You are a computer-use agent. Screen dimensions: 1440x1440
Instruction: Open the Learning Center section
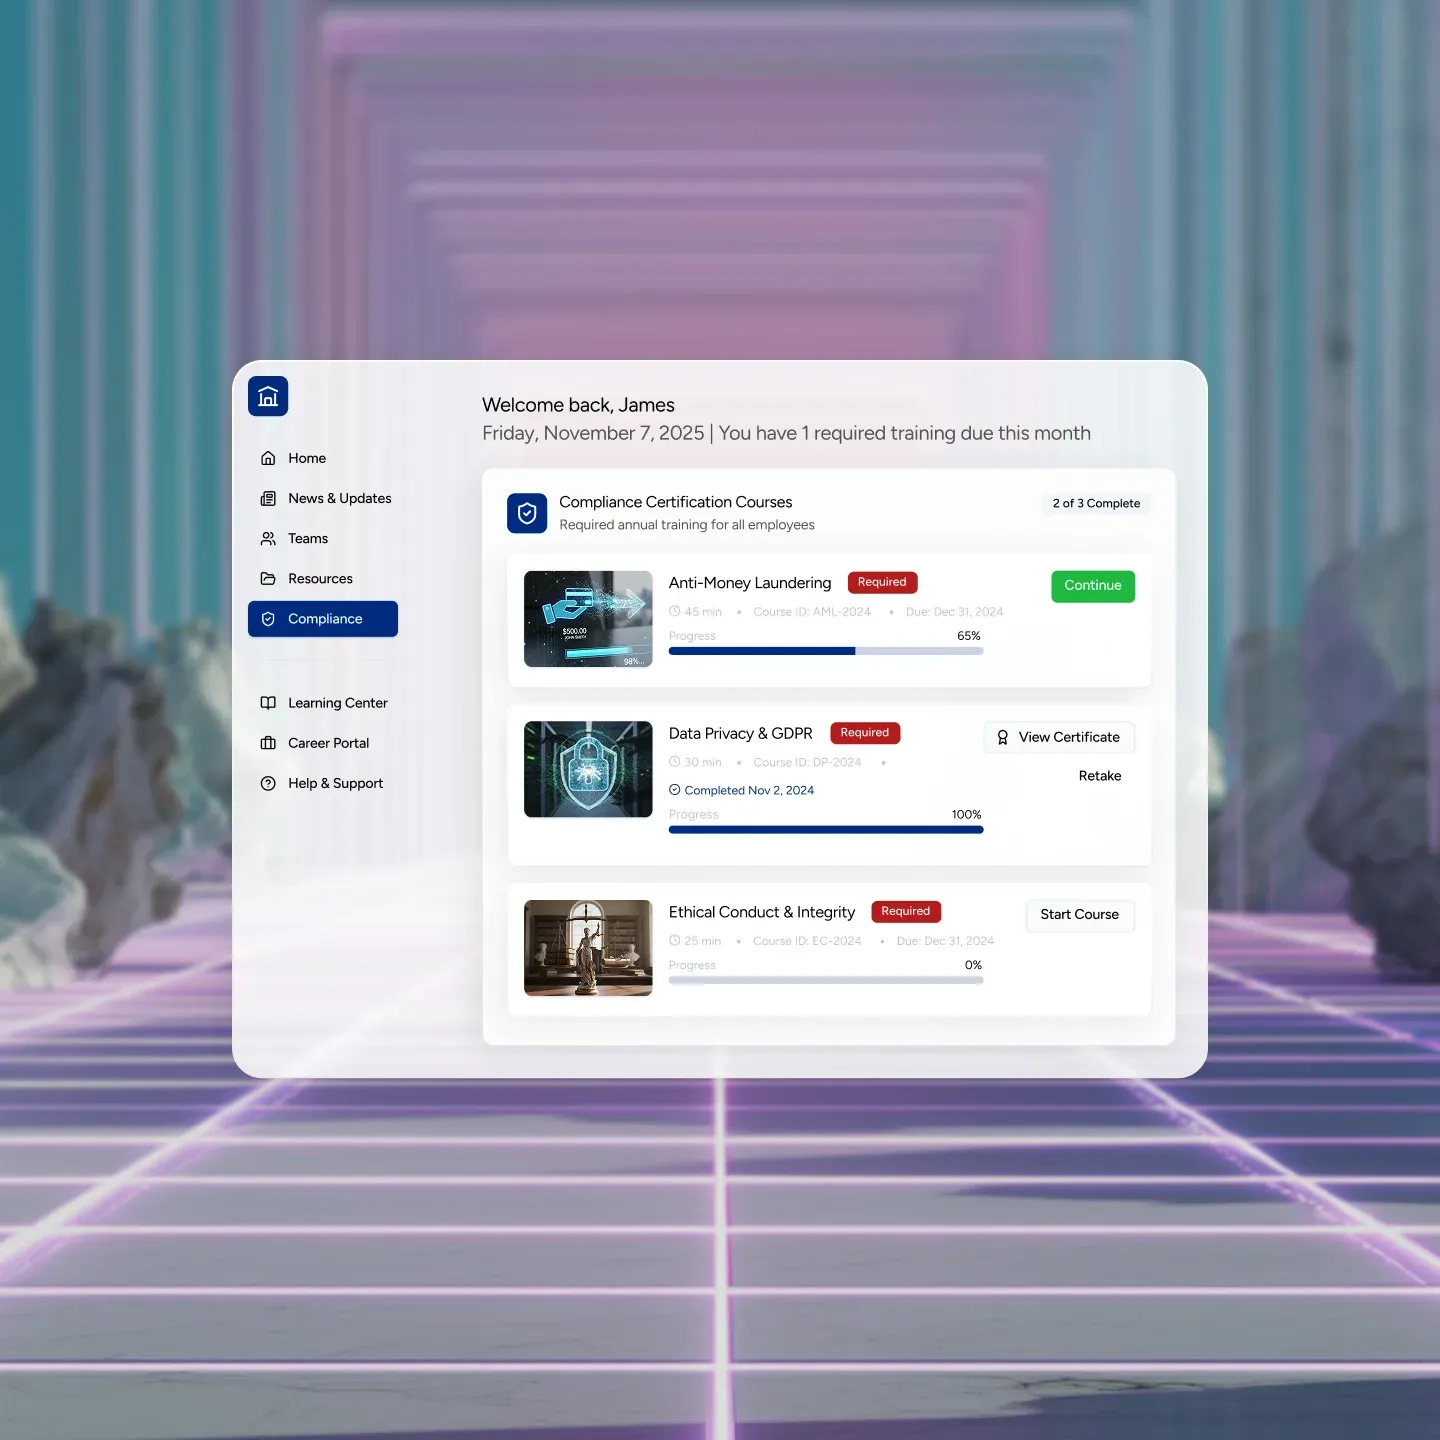[x=337, y=703]
